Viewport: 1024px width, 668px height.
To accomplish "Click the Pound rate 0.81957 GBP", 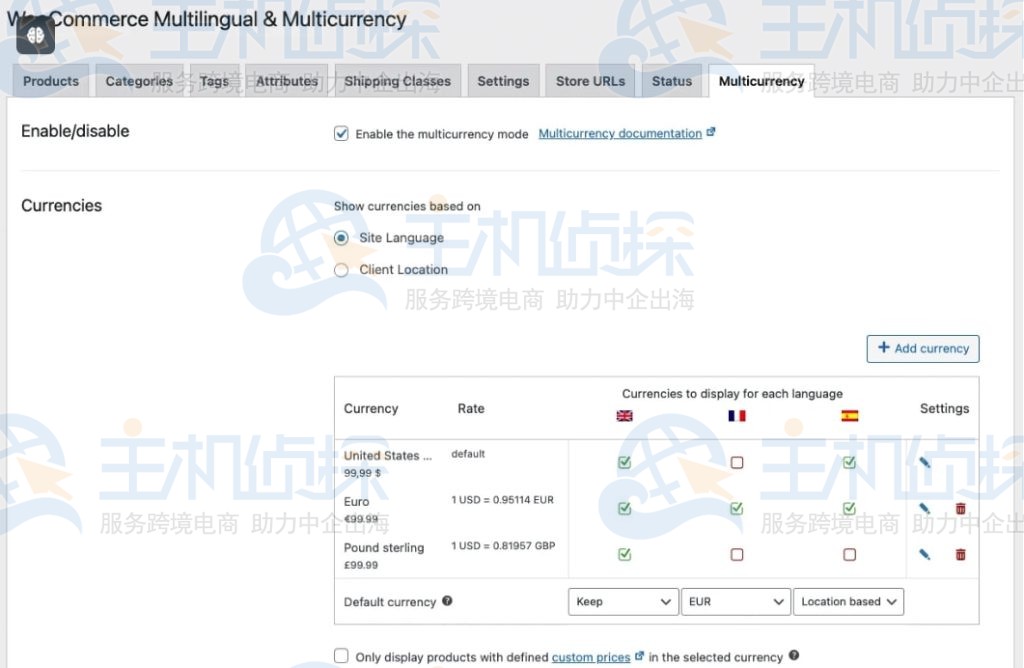I will [503, 545].
